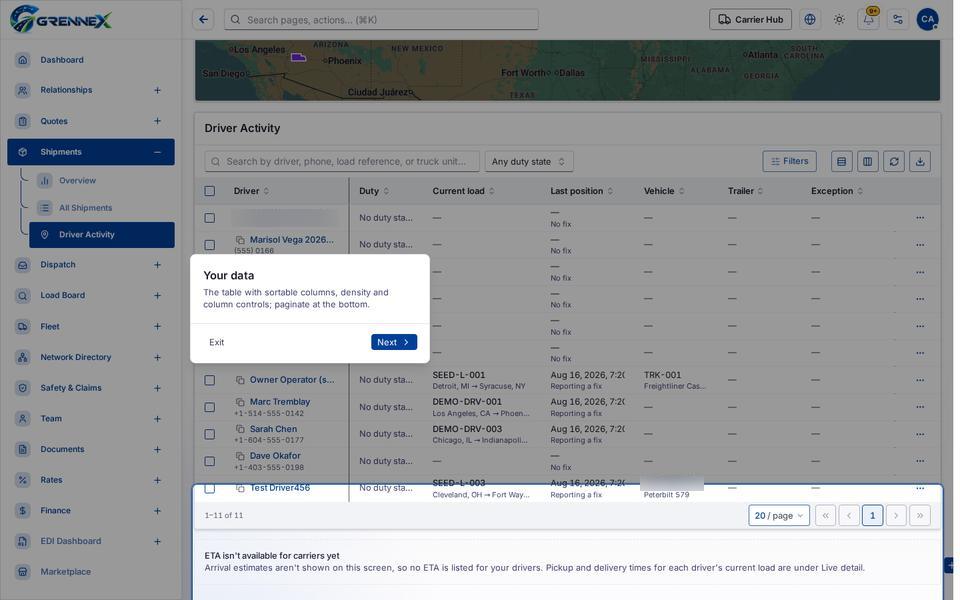Sort by Last position column header
960x600 pixels.
coord(581,191)
